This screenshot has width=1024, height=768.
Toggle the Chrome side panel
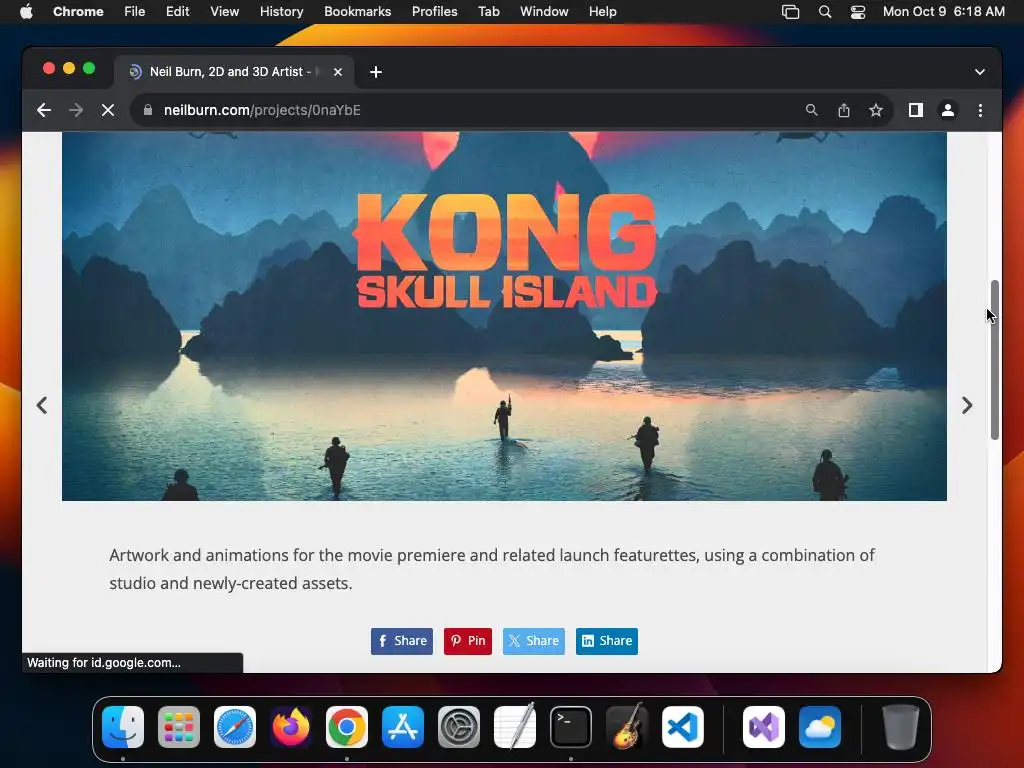click(x=916, y=110)
